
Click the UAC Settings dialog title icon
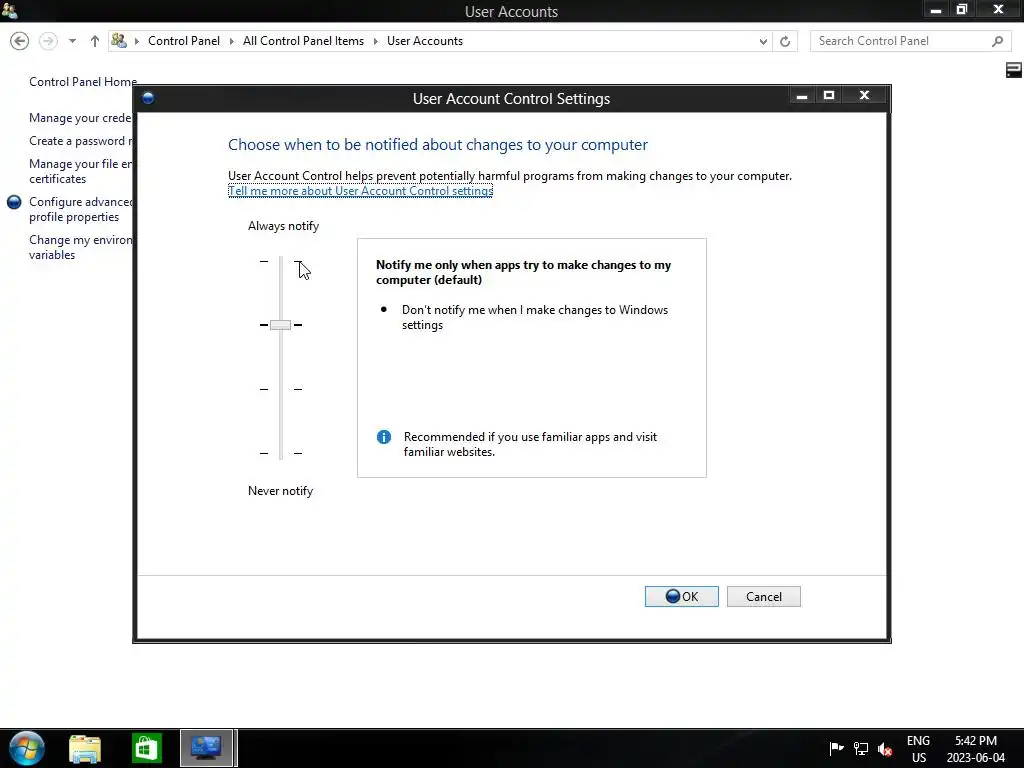[148, 98]
